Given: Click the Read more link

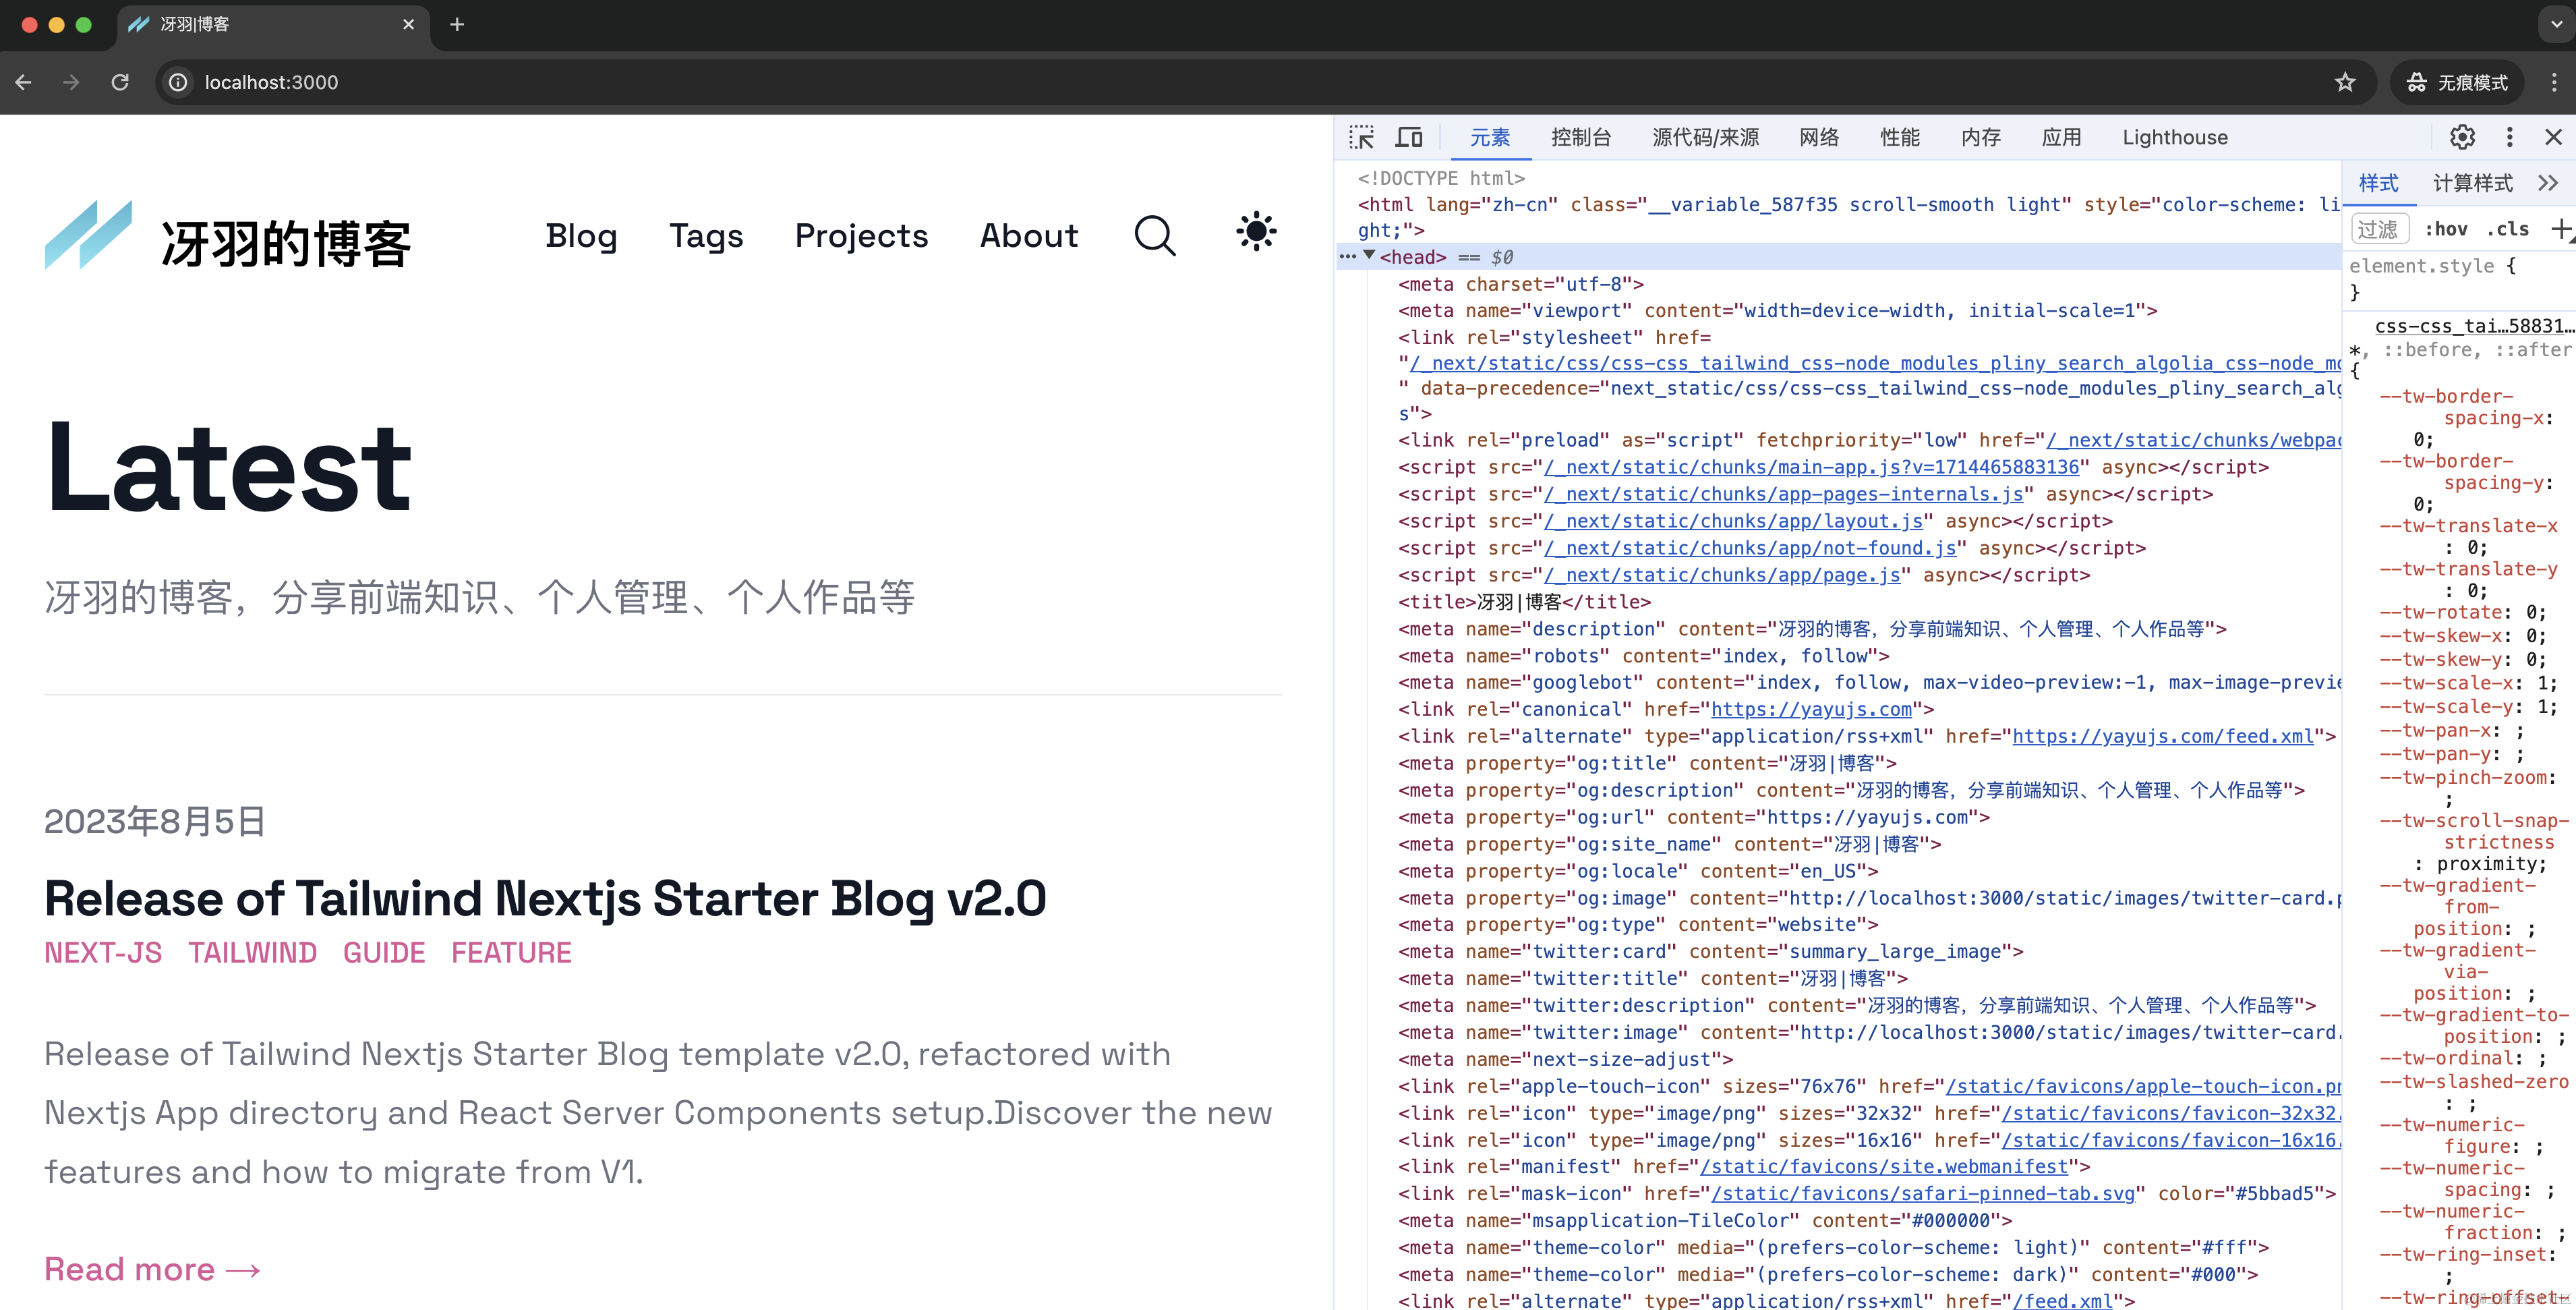Looking at the screenshot, I should tap(152, 1269).
